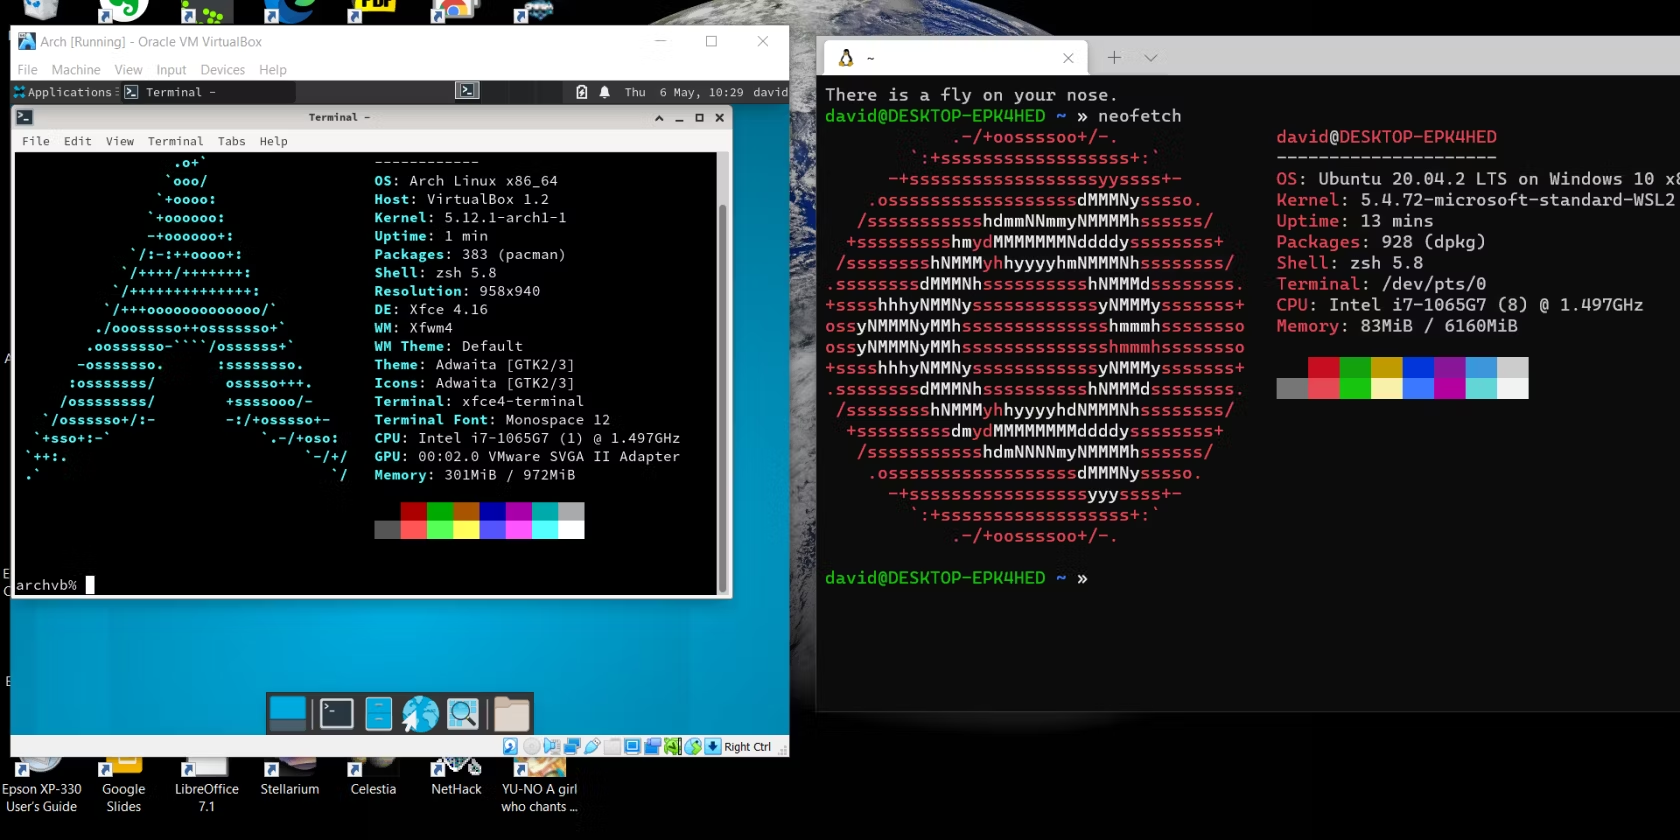Open the tab dropdown arrow in Windows Terminal

coord(1150,58)
